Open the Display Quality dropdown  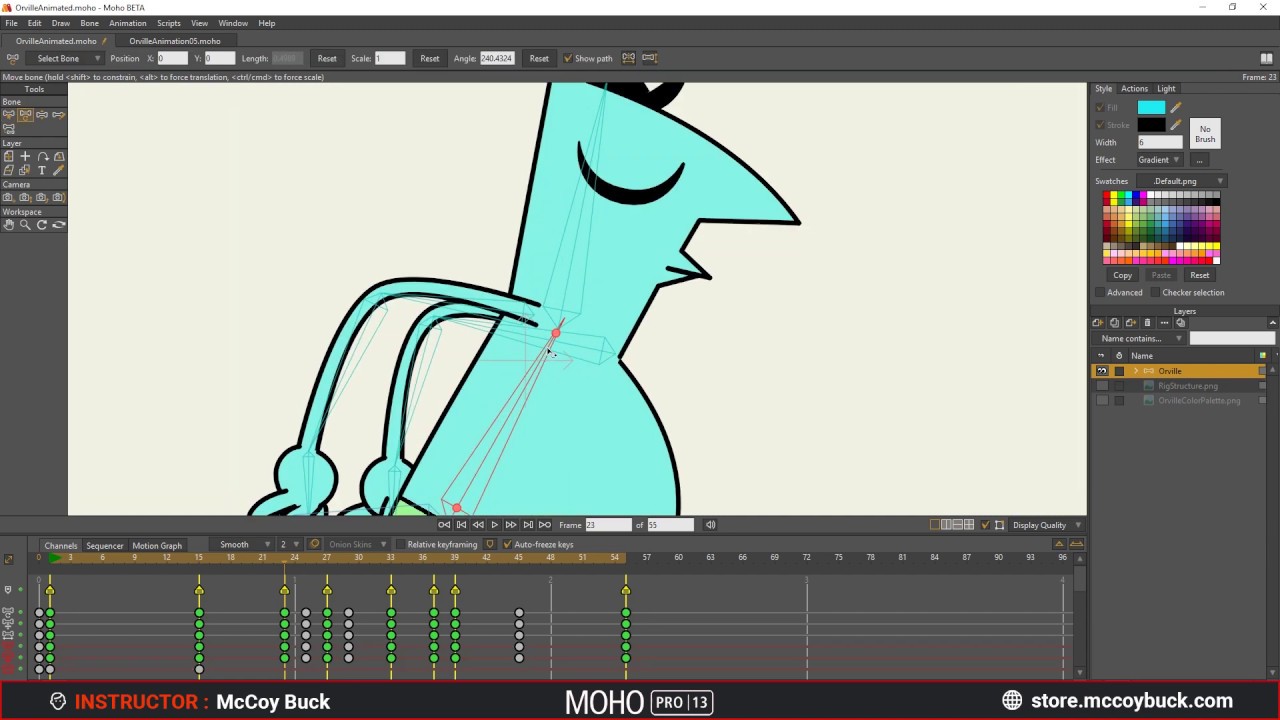[1046, 525]
